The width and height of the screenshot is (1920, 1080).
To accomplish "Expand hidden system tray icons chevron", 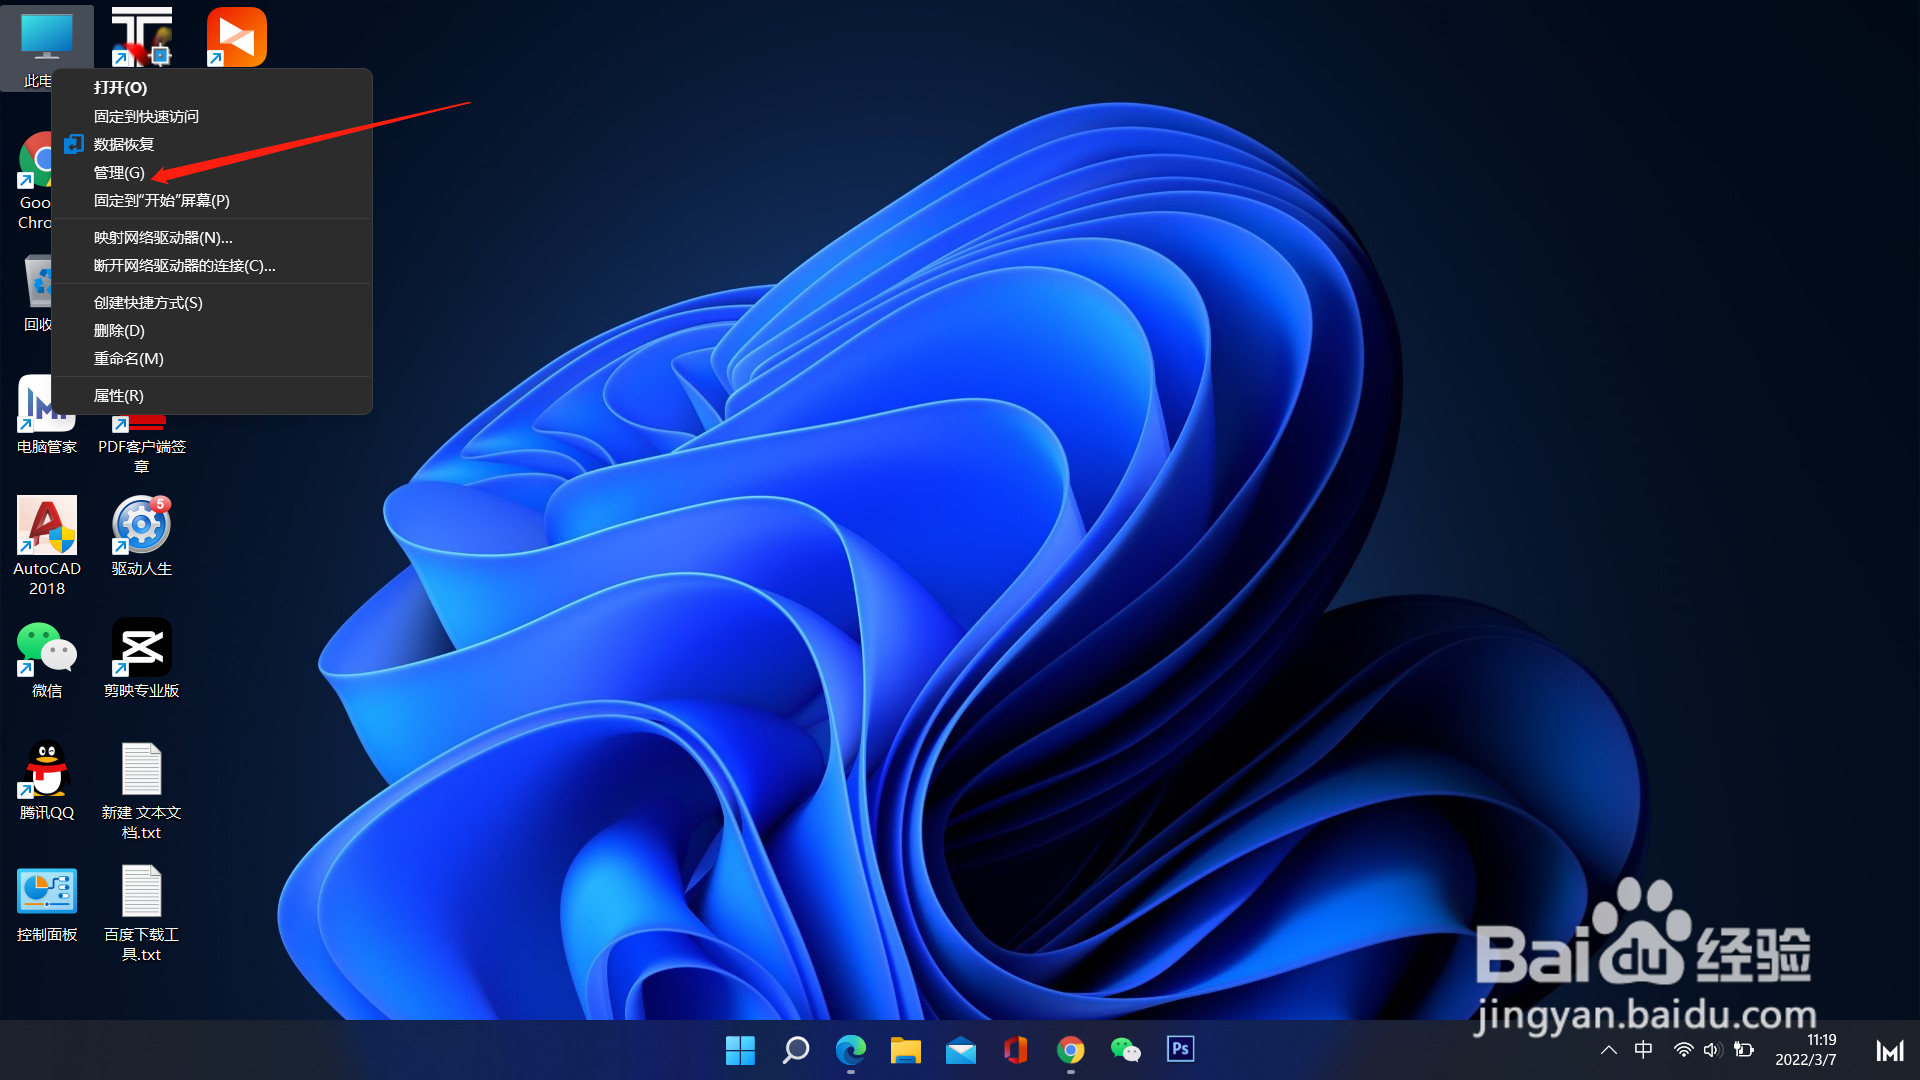I will pyautogui.click(x=1609, y=1050).
